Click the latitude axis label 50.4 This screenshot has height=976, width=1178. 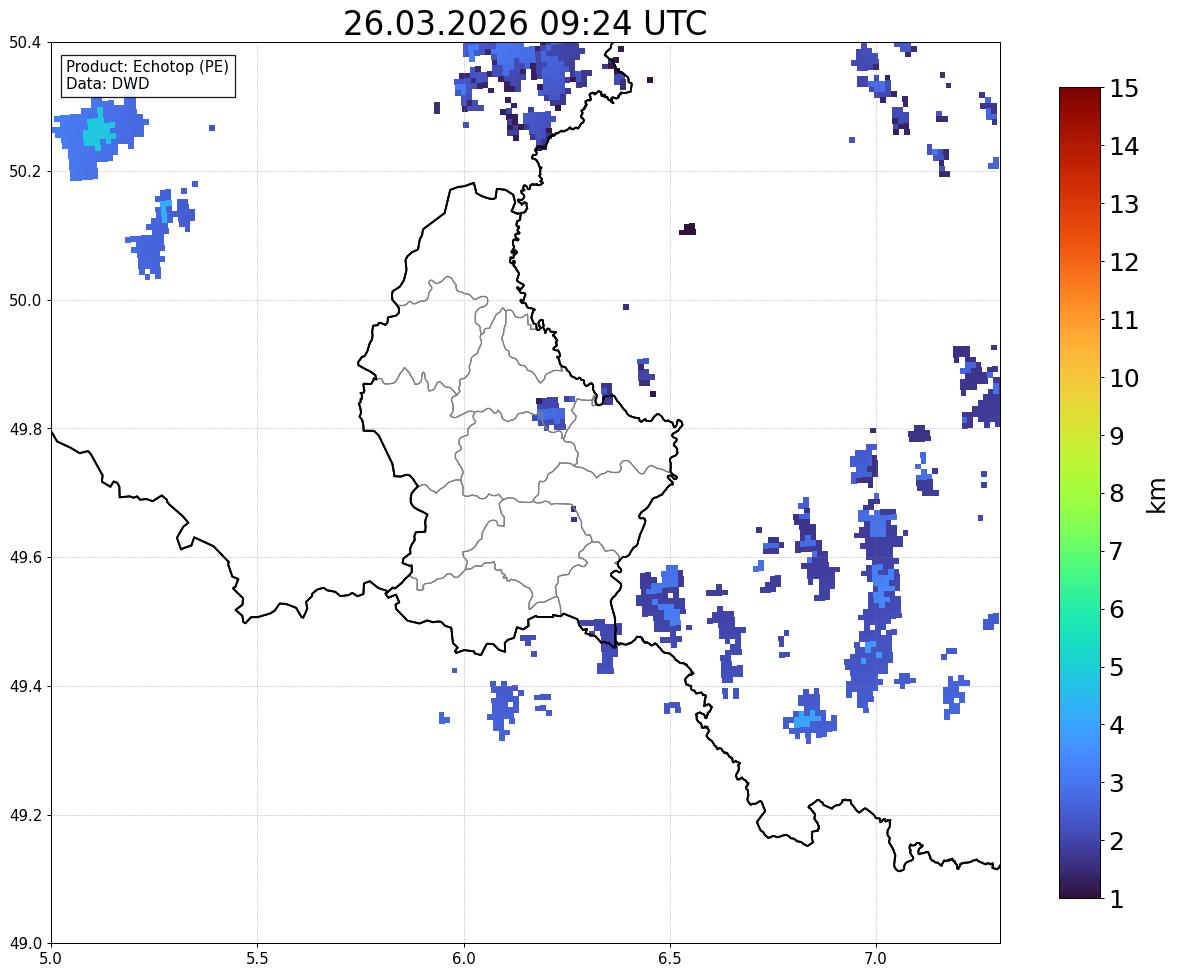point(25,43)
